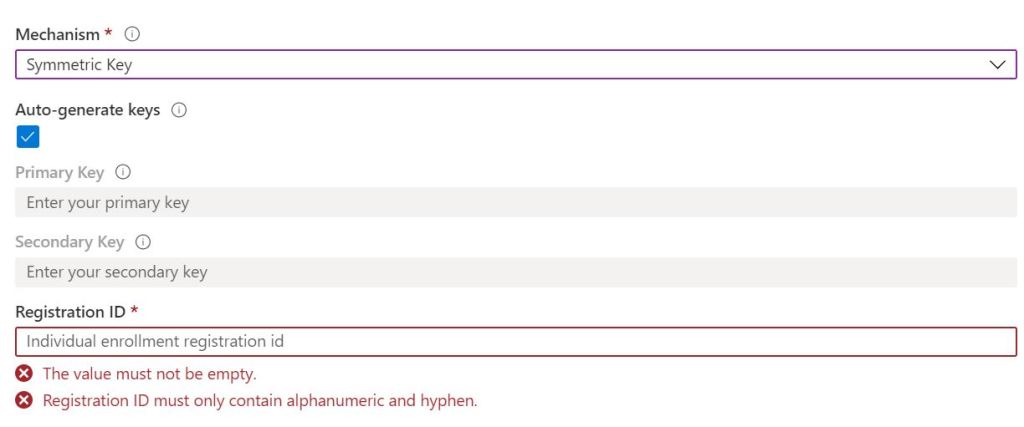The image size is (1024, 427).
Task: Click the Secondary Key label text
Action: pyautogui.click(x=69, y=243)
